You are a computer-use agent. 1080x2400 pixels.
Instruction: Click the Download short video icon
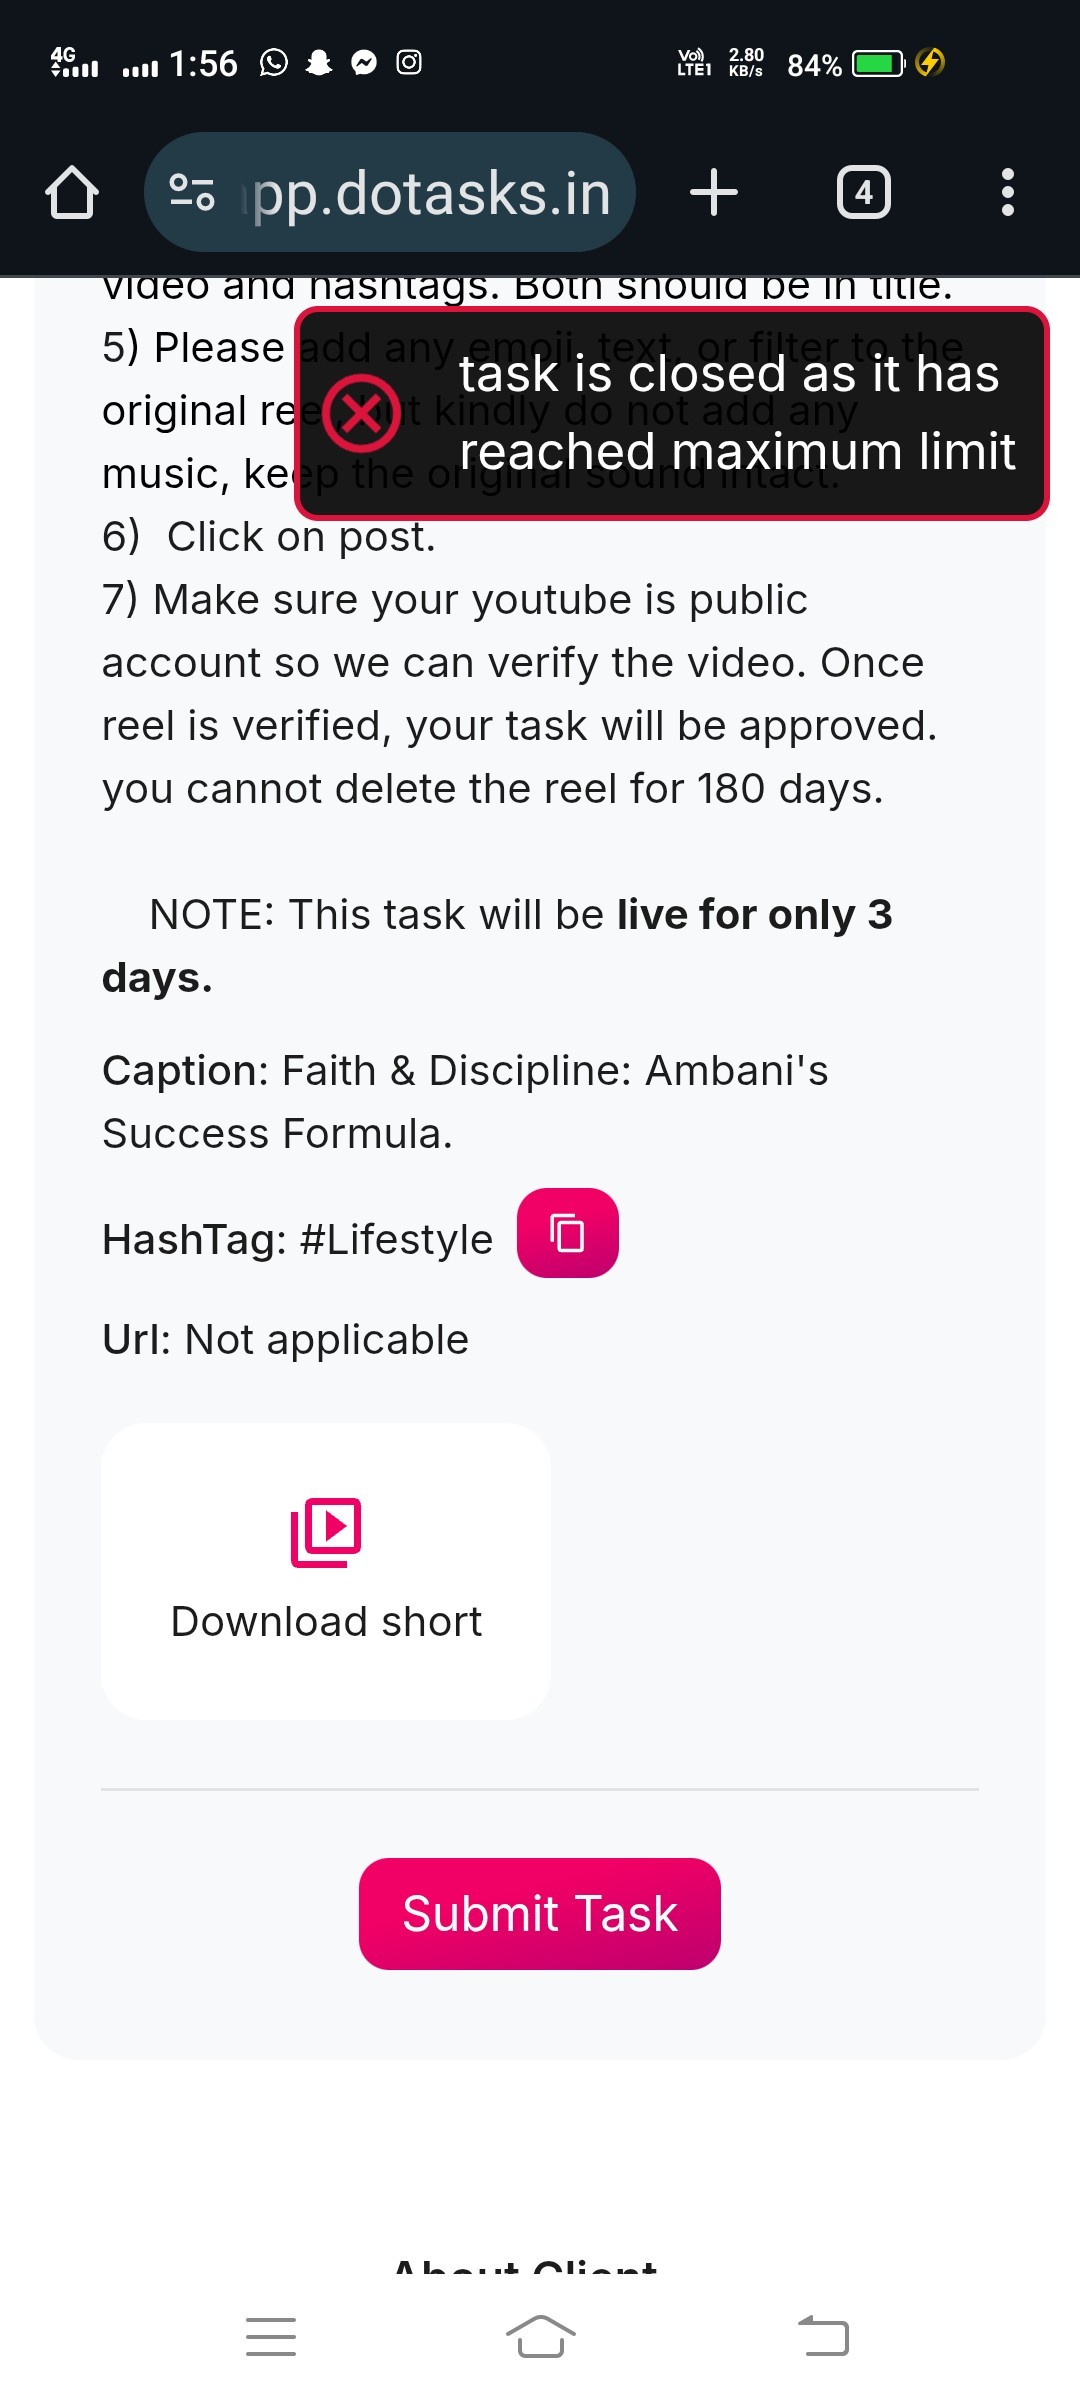pos(326,1531)
